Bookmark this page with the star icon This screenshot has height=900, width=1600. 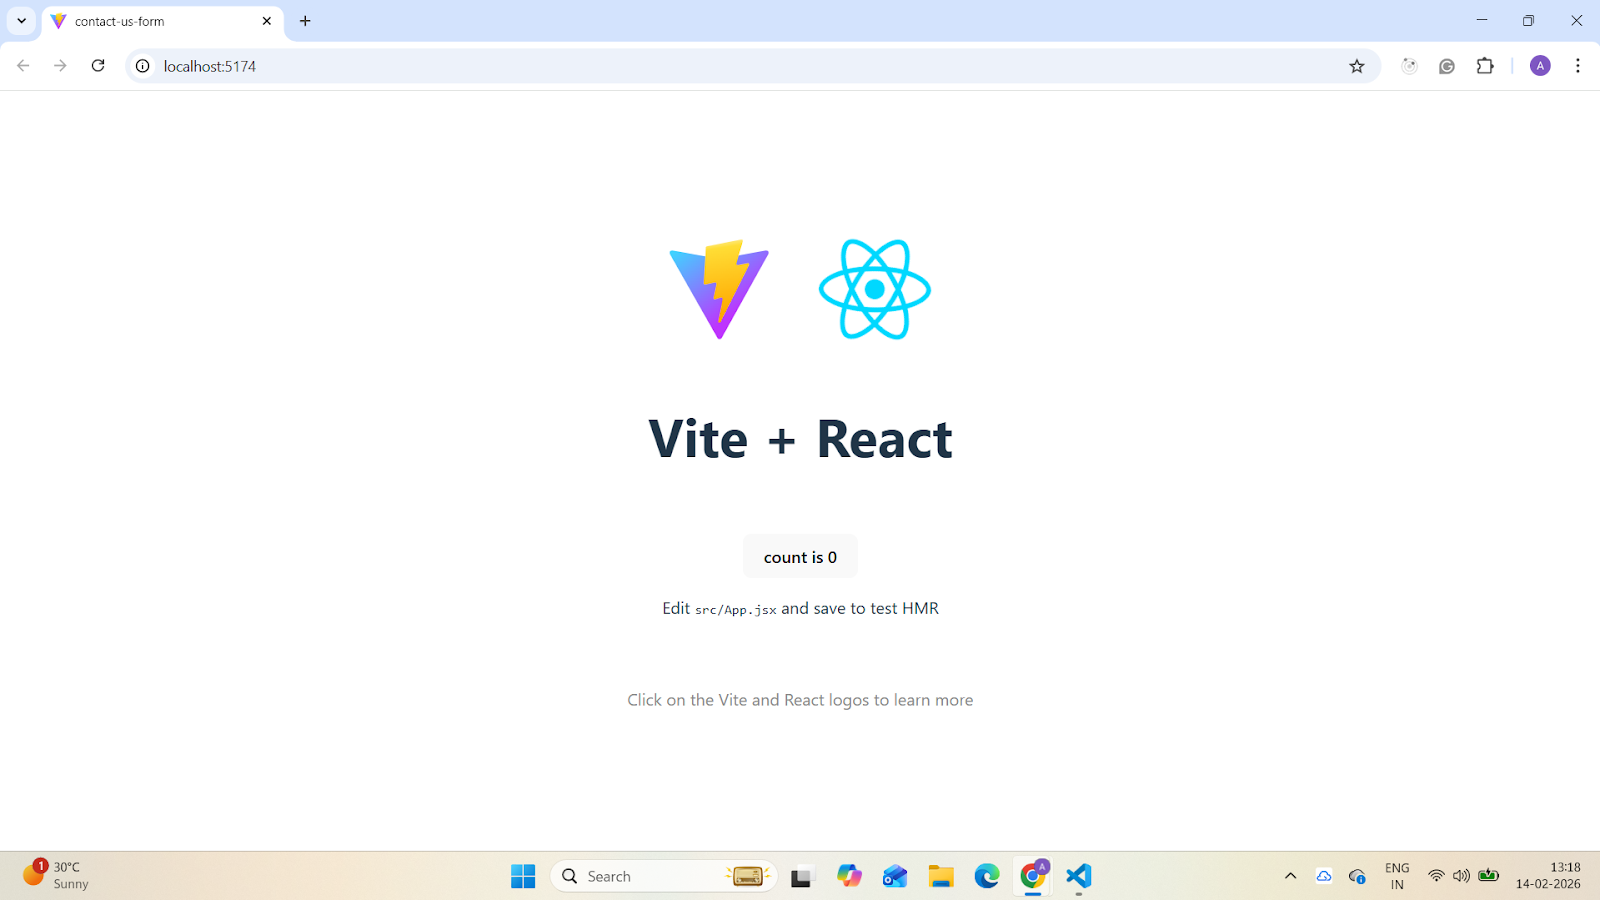tap(1356, 66)
